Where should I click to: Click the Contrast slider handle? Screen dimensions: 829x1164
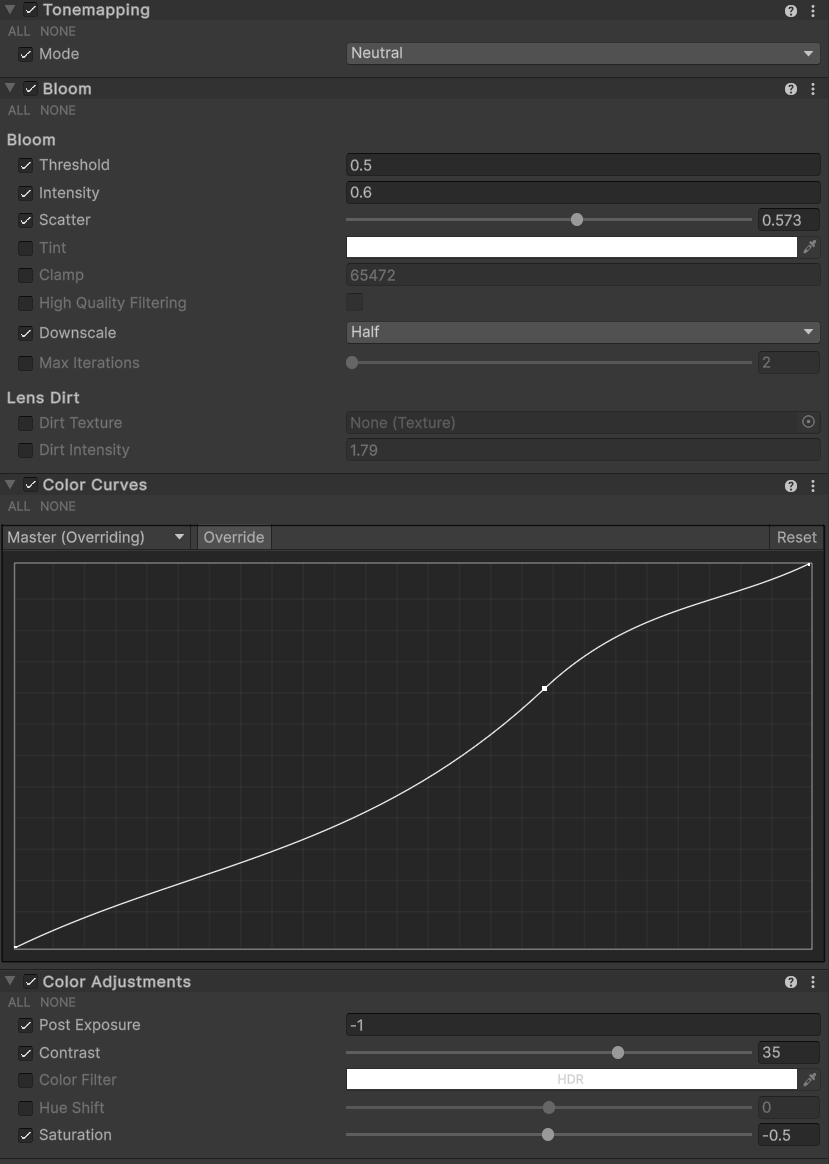click(x=617, y=1053)
